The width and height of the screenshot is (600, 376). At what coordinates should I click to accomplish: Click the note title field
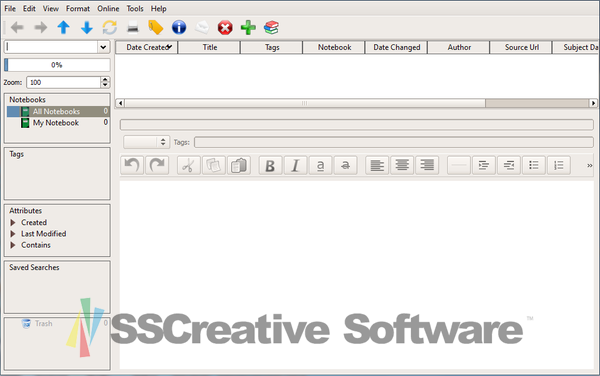point(357,124)
